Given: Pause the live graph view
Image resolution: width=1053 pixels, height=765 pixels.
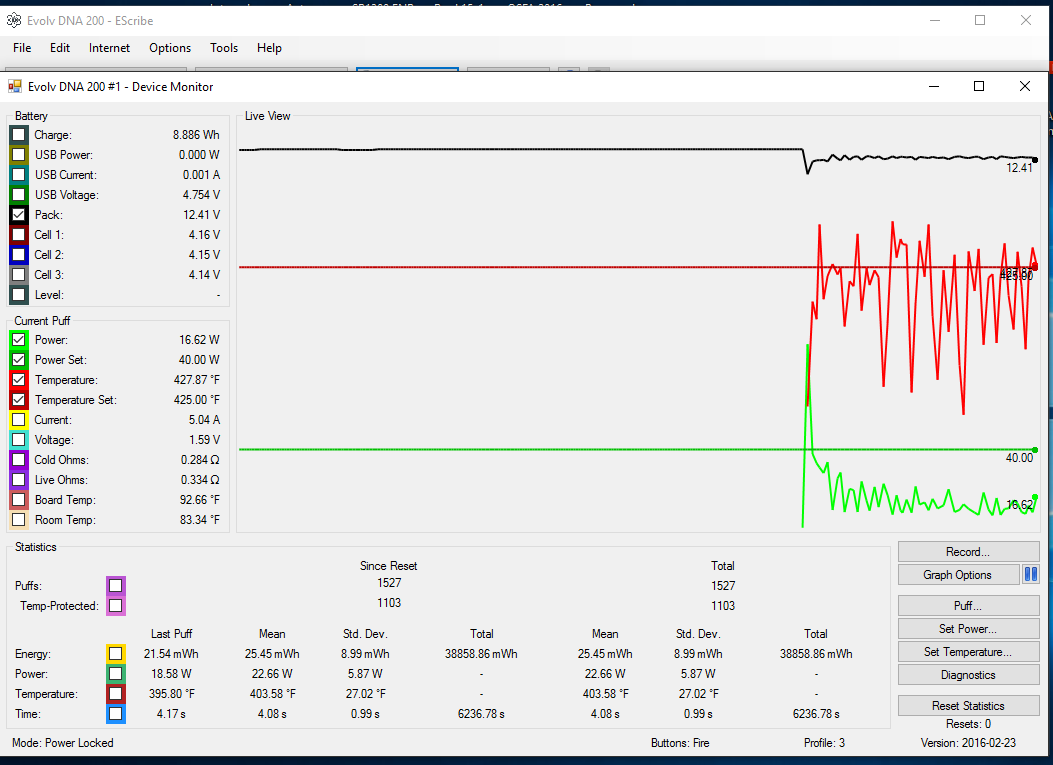Looking at the screenshot, I should click(x=1031, y=575).
